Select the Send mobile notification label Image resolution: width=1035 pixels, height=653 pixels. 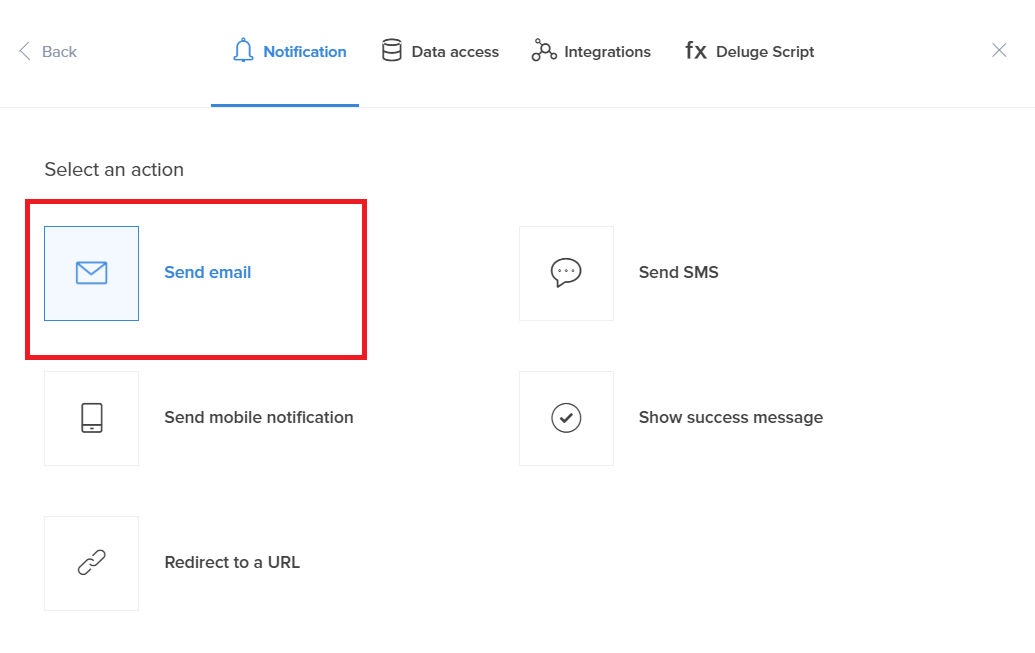[259, 418]
